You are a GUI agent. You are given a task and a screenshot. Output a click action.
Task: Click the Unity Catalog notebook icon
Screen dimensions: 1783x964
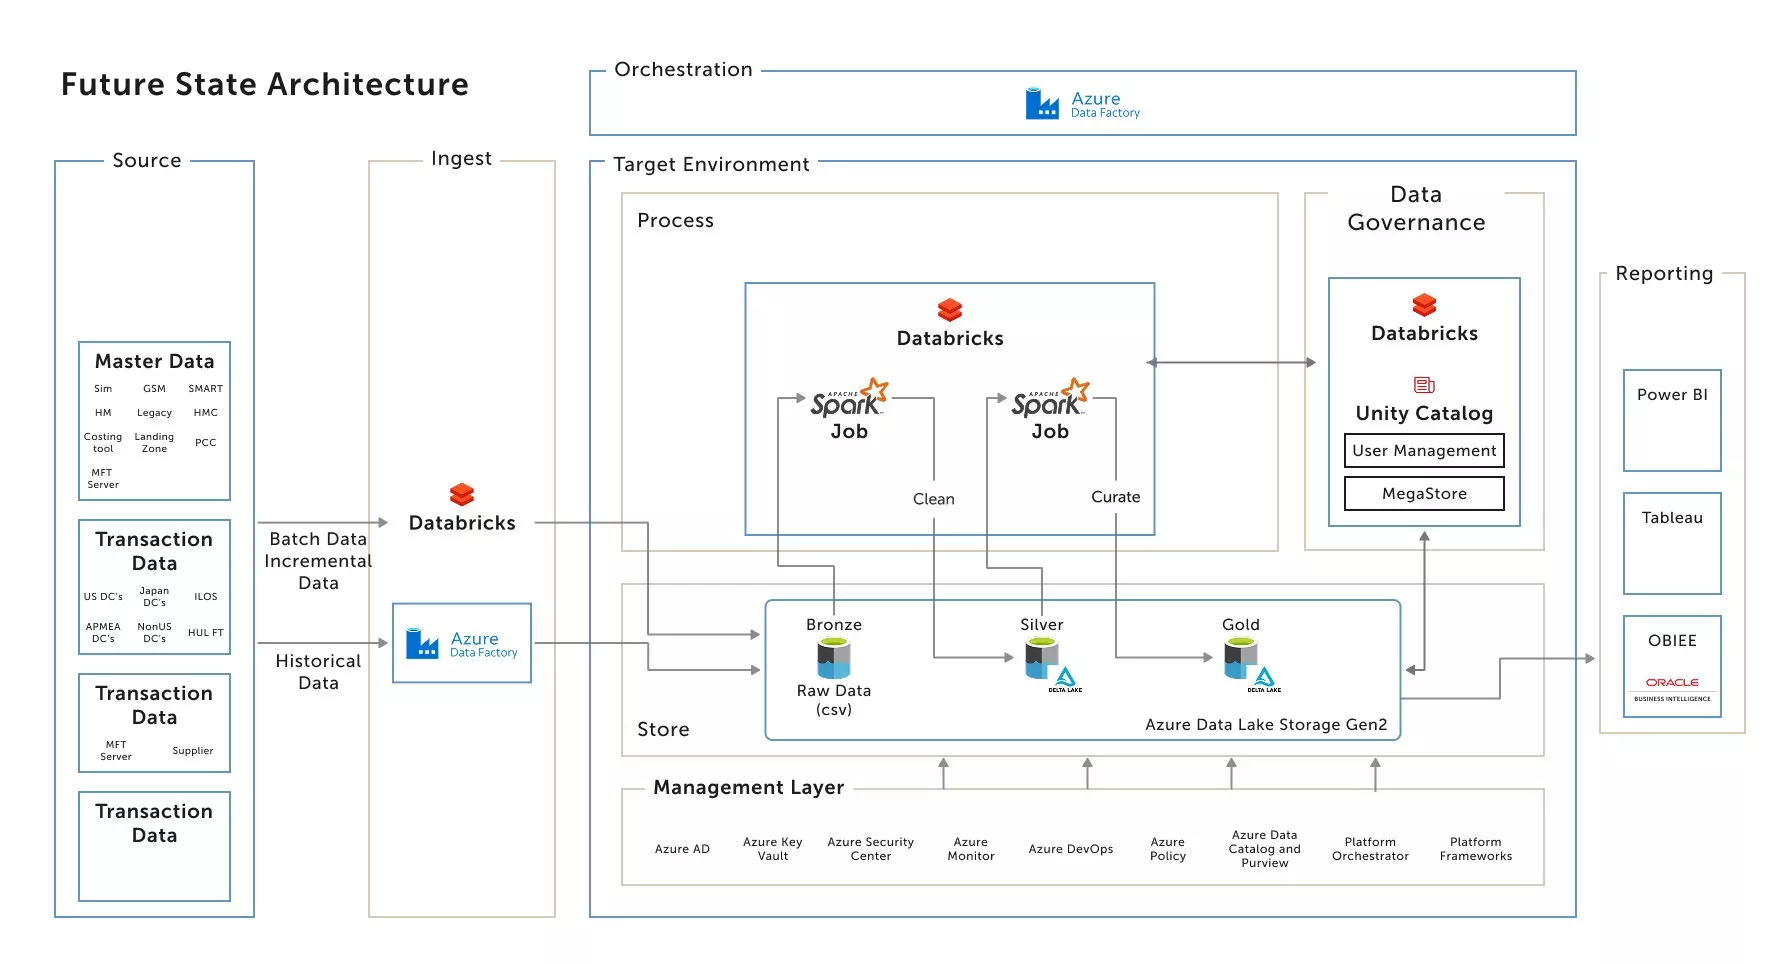(1423, 384)
